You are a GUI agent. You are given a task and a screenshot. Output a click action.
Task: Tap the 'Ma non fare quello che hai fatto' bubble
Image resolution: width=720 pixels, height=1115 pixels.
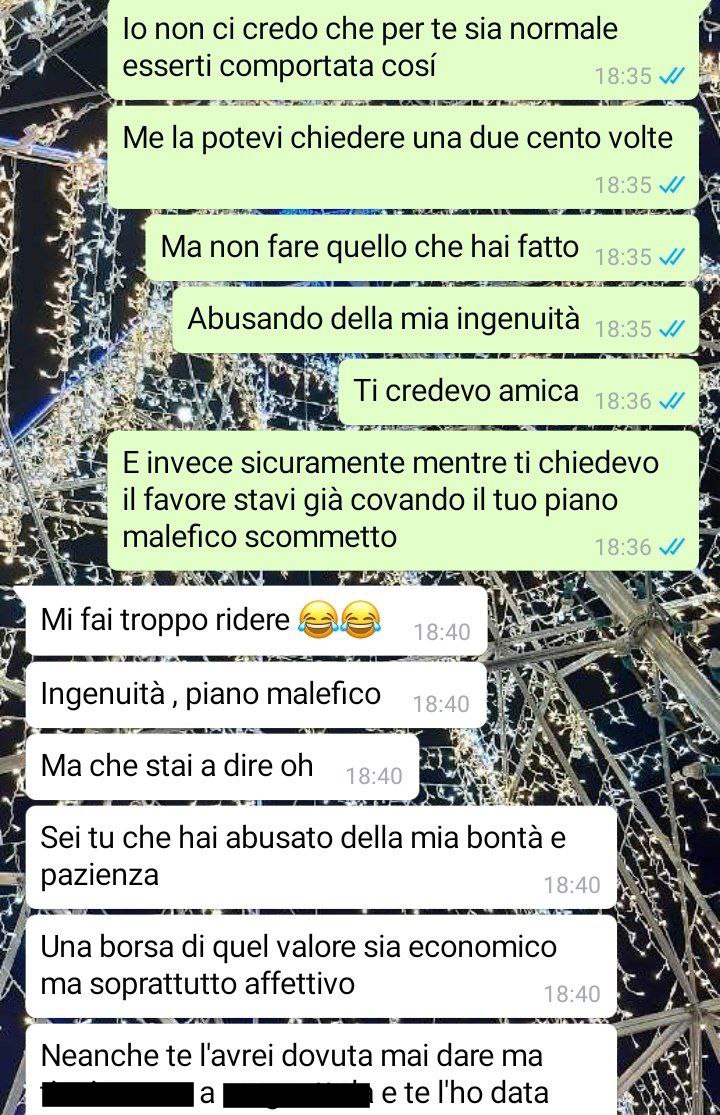click(x=422, y=248)
